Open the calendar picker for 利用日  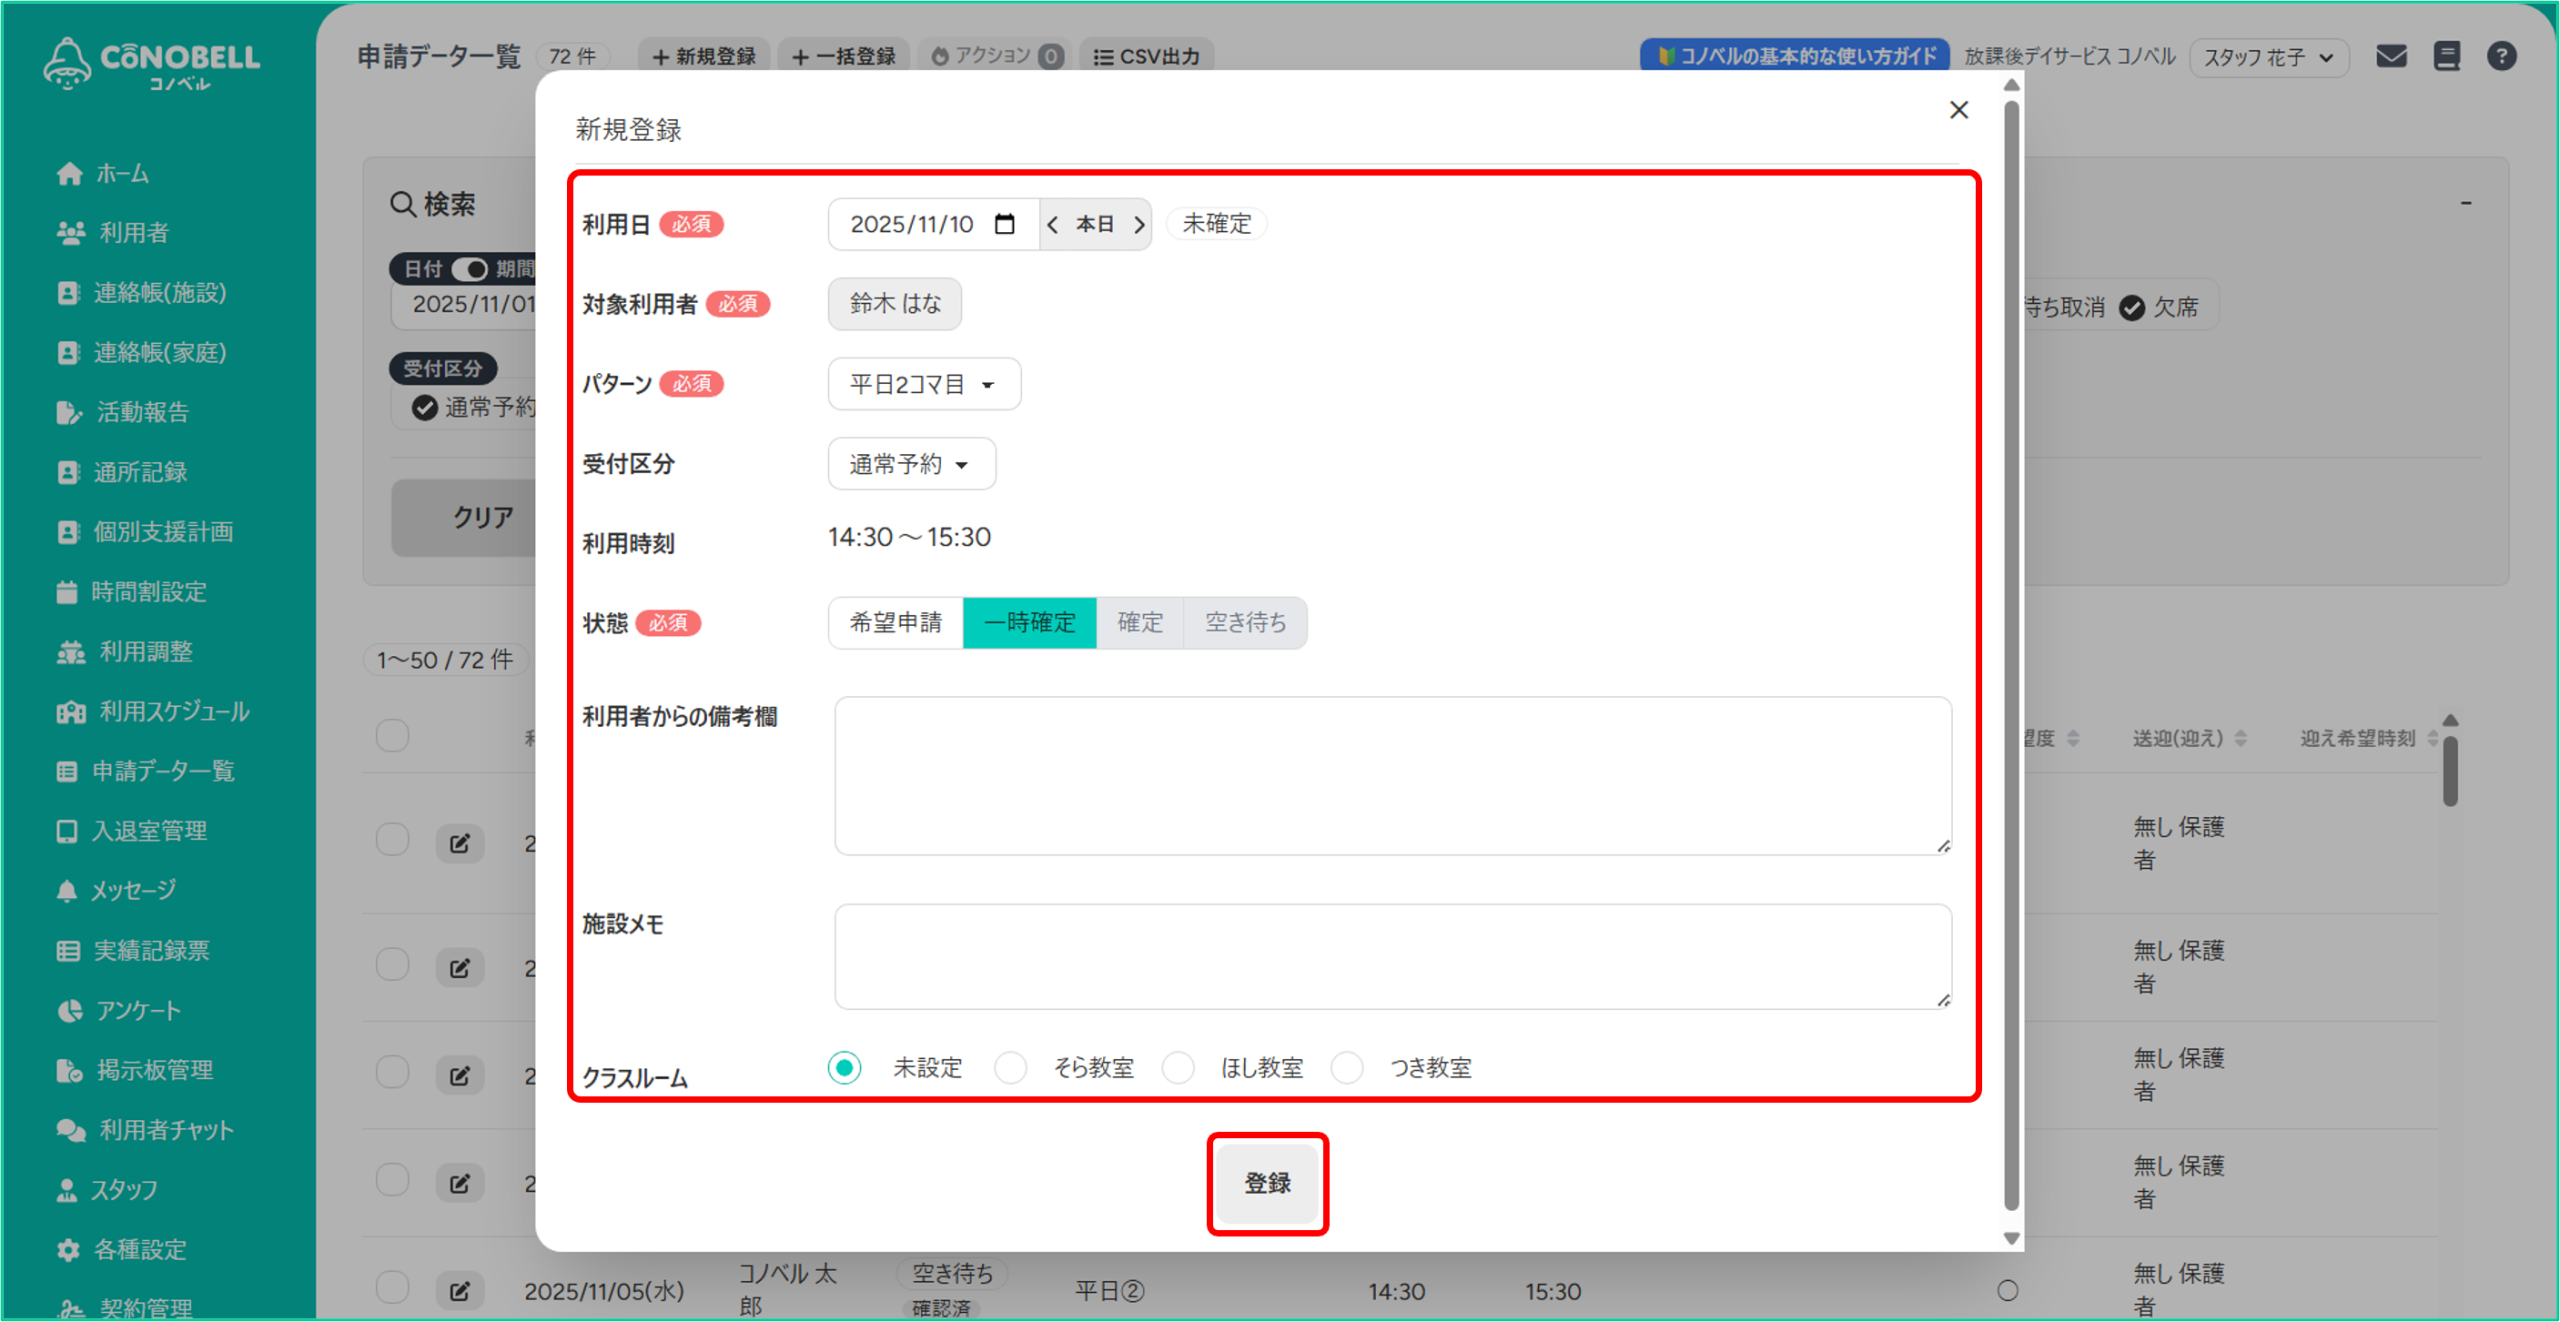[1004, 224]
